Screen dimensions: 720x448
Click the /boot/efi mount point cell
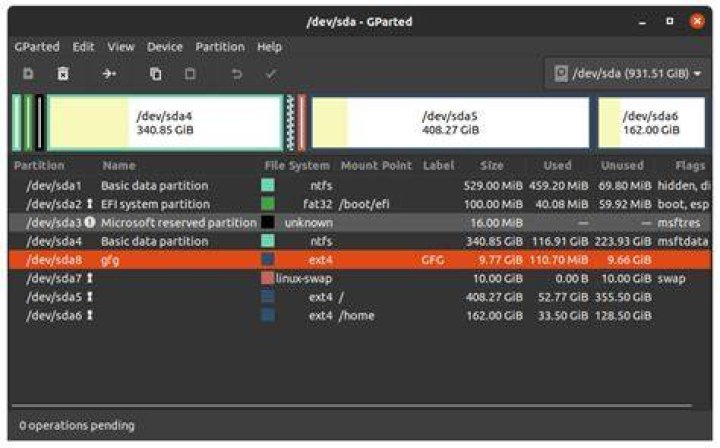pos(364,204)
